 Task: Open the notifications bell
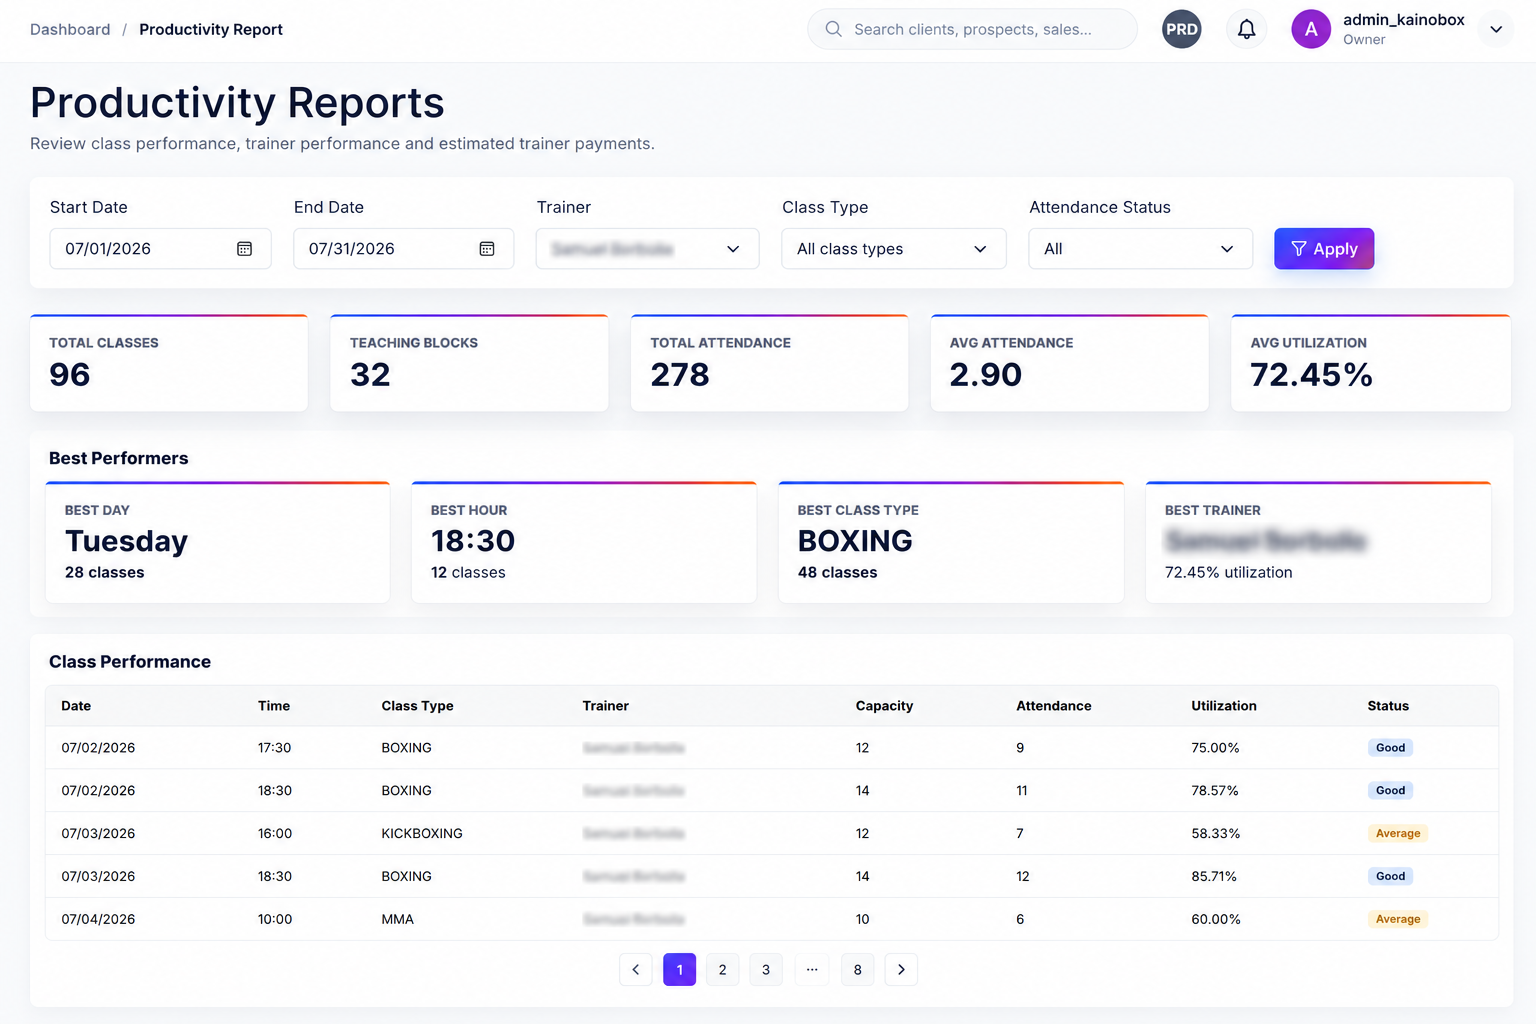[1246, 29]
